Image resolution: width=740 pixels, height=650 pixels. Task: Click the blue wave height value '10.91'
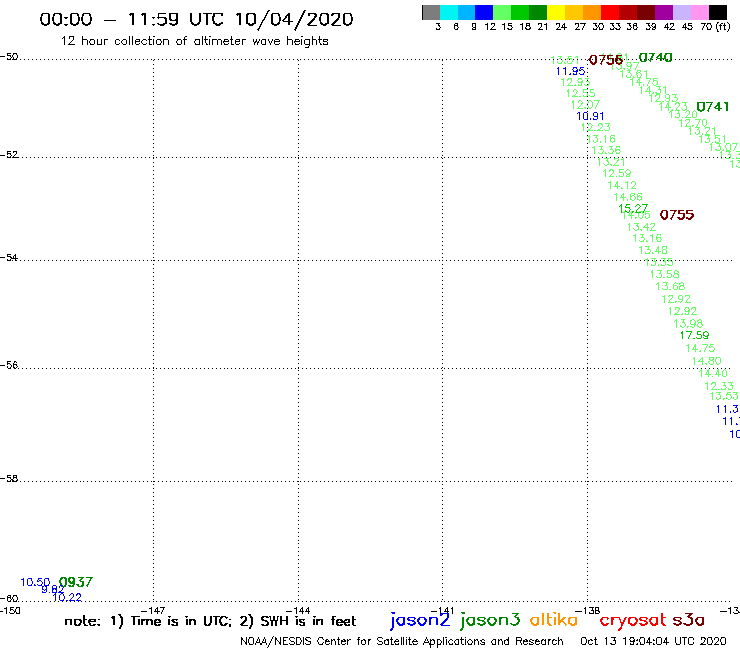[x=590, y=116]
